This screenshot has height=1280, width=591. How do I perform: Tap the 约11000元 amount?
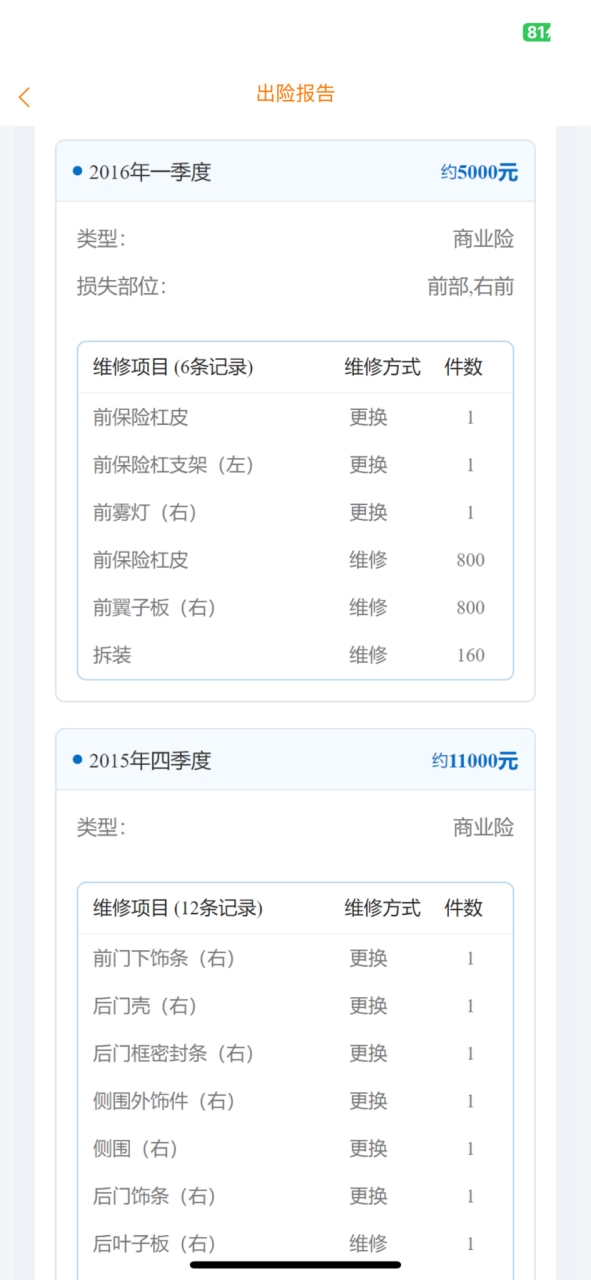pyautogui.click(x=475, y=761)
